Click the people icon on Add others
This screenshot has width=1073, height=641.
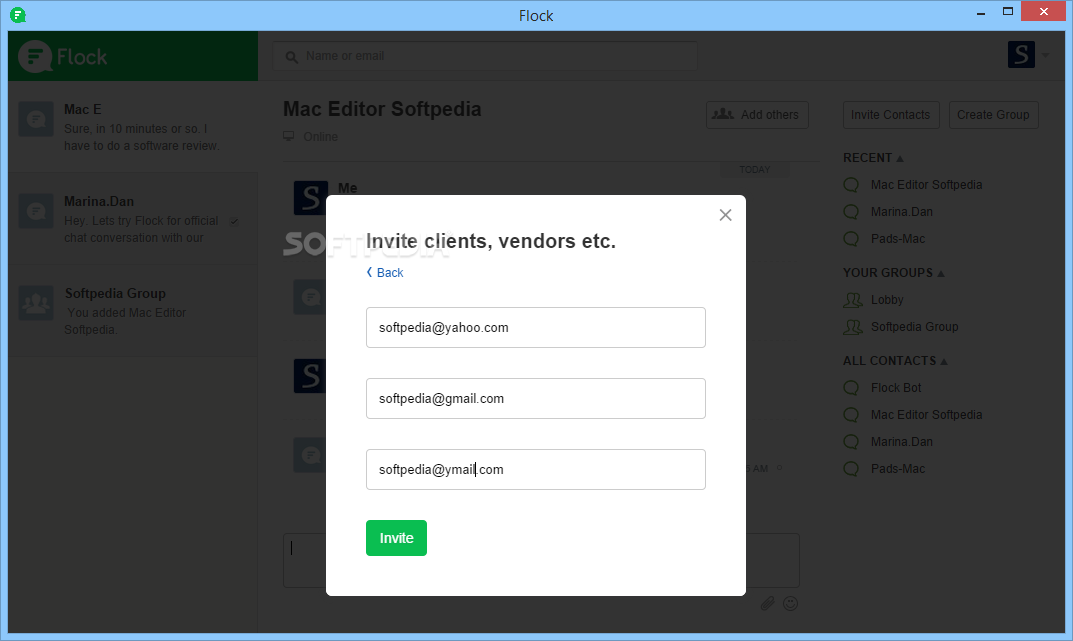(x=723, y=114)
